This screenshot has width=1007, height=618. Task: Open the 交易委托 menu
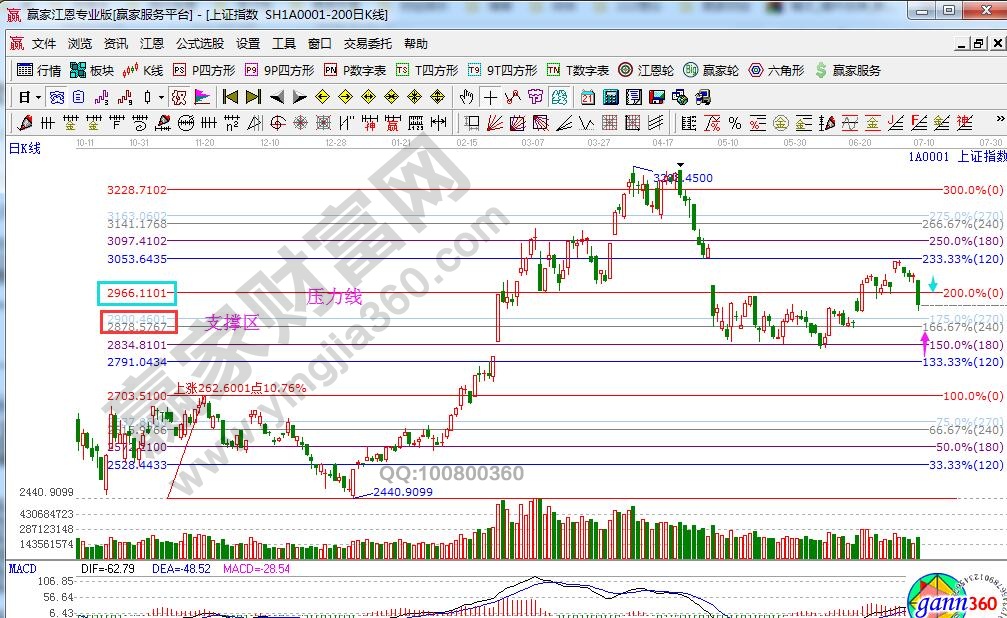click(368, 44)
